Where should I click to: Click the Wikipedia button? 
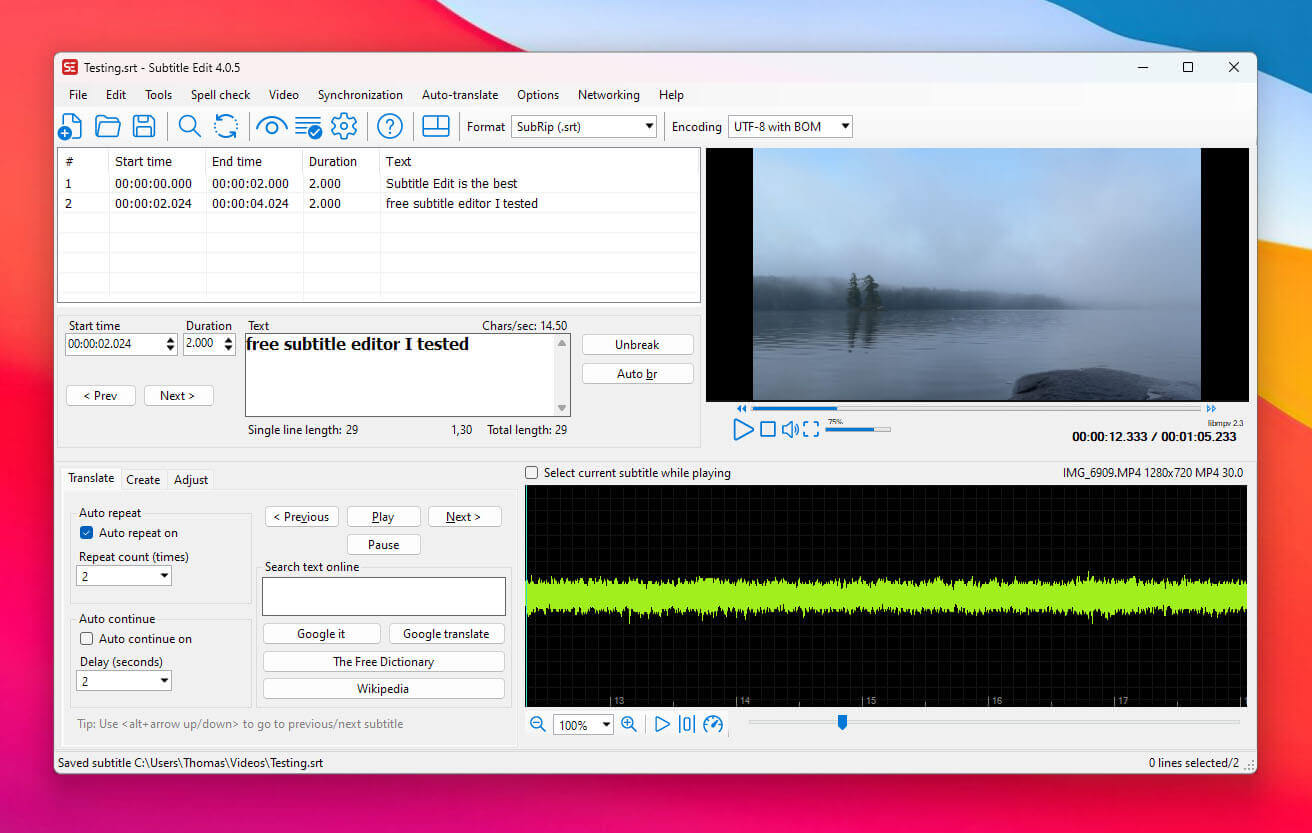384,689
